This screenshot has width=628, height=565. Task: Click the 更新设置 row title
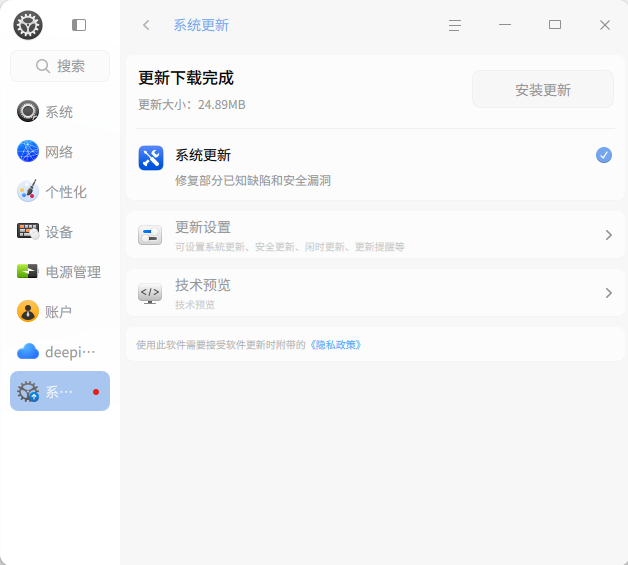pyautogui.click(x=203, y=227)
